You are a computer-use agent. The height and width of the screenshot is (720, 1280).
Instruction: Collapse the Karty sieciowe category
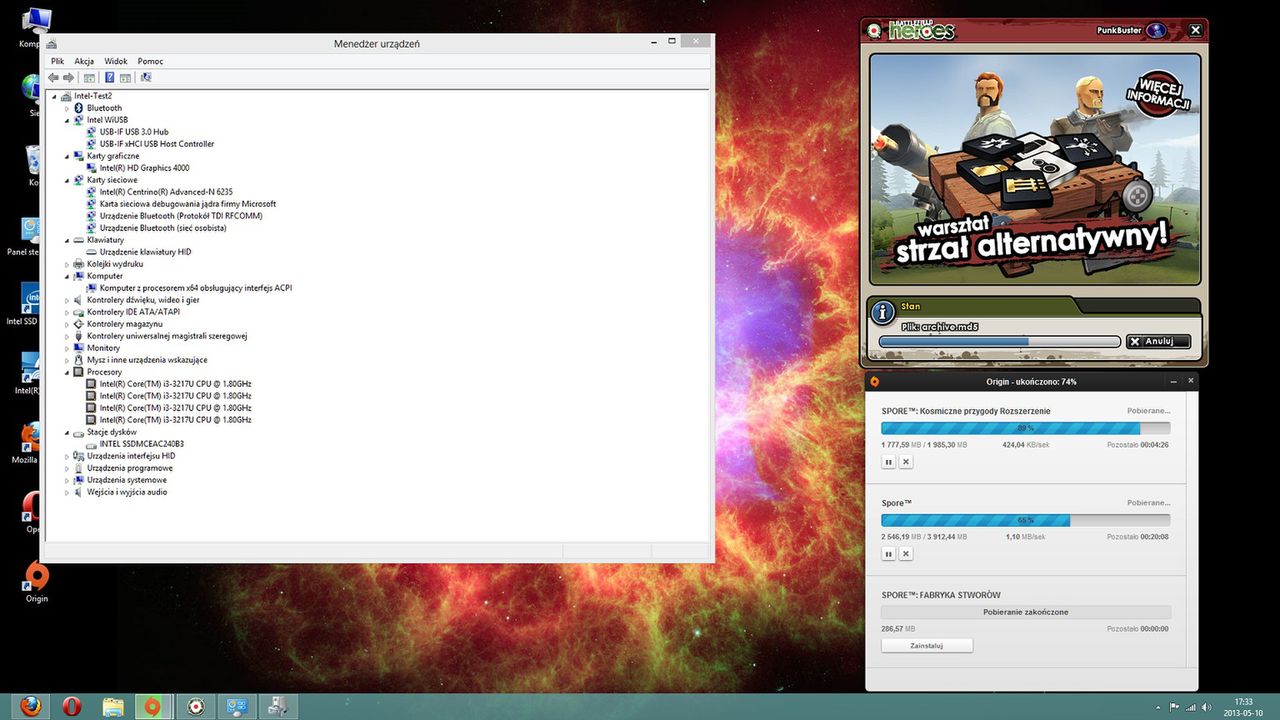pos(67,180)
